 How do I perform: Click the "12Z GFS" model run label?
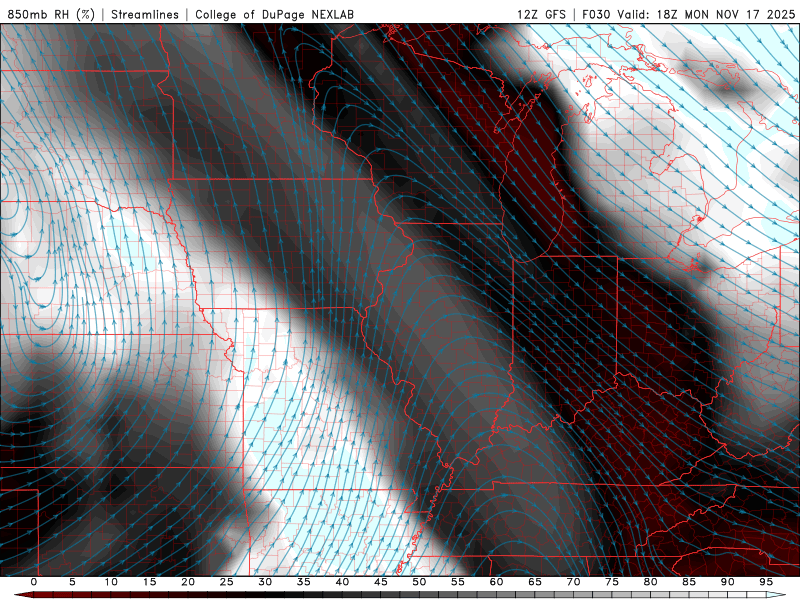(541, 14)
